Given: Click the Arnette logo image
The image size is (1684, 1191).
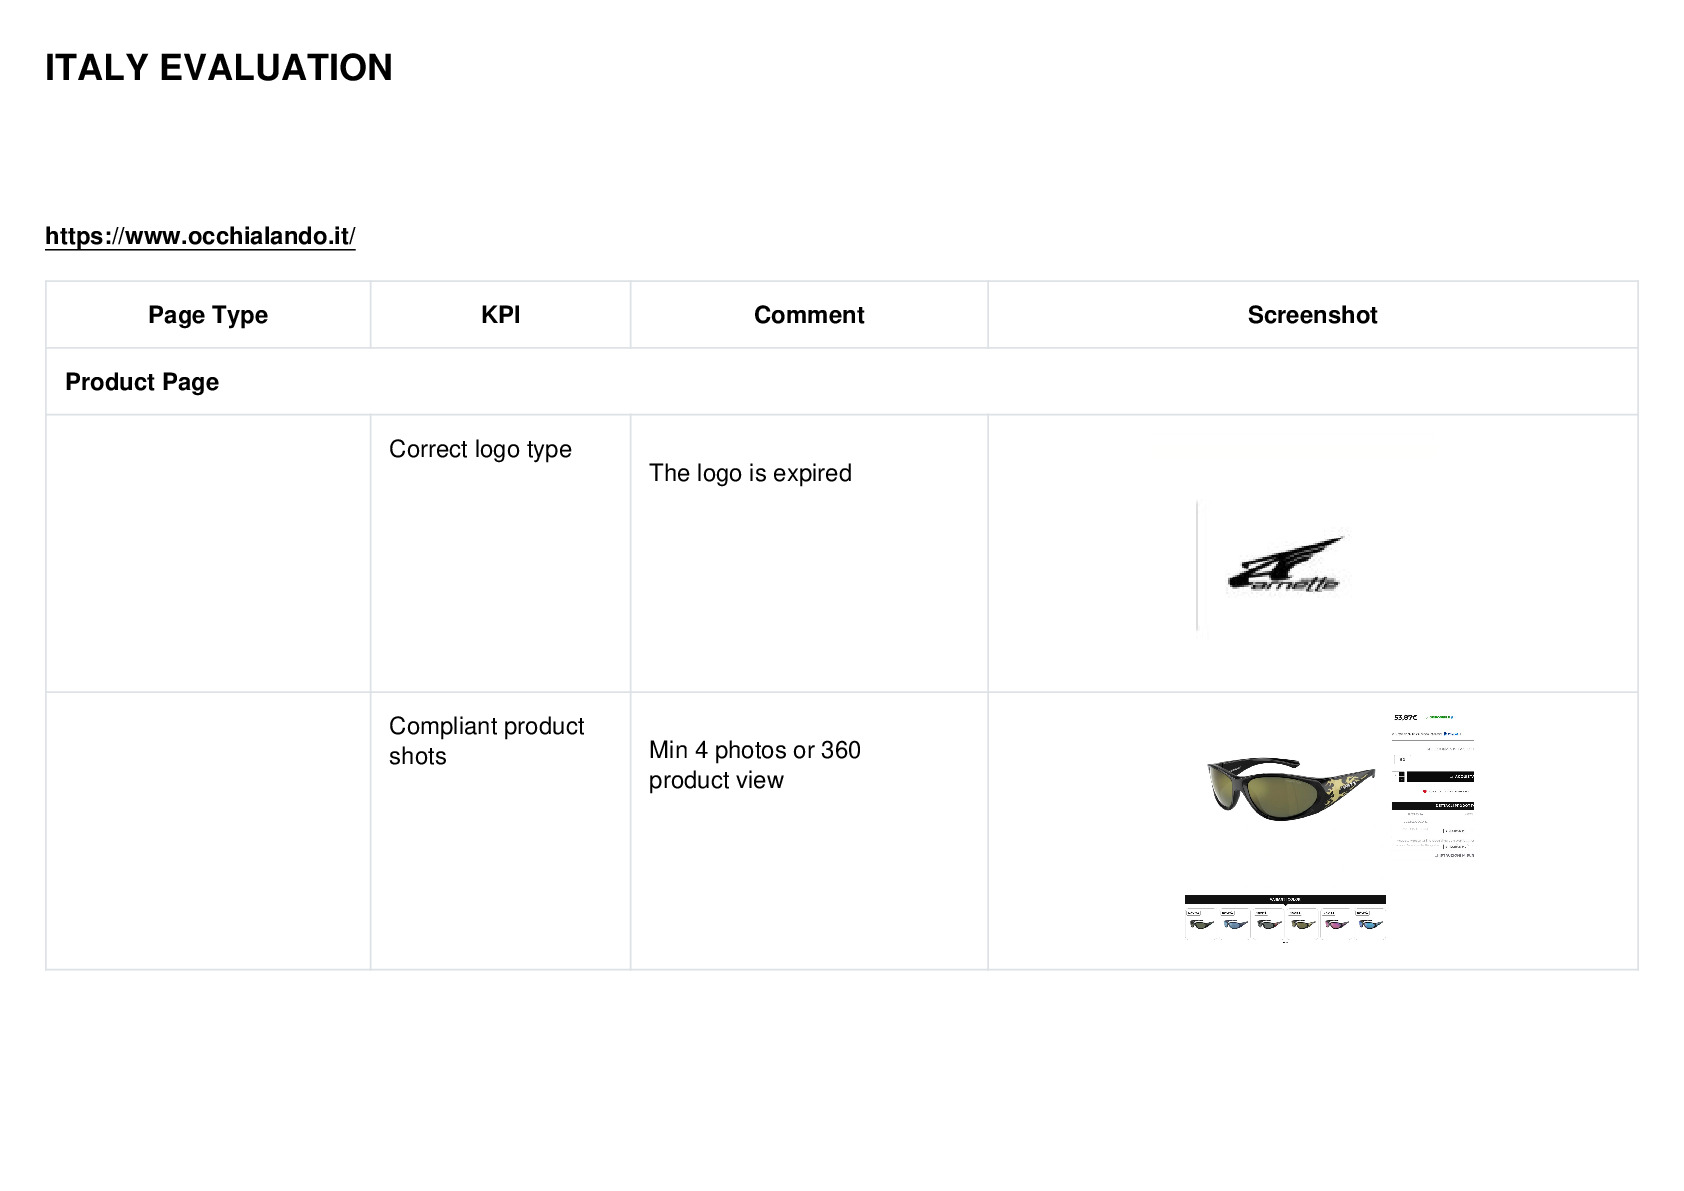Looking at the screenshot, I should pyautogui.click(x=1286, y=565).
